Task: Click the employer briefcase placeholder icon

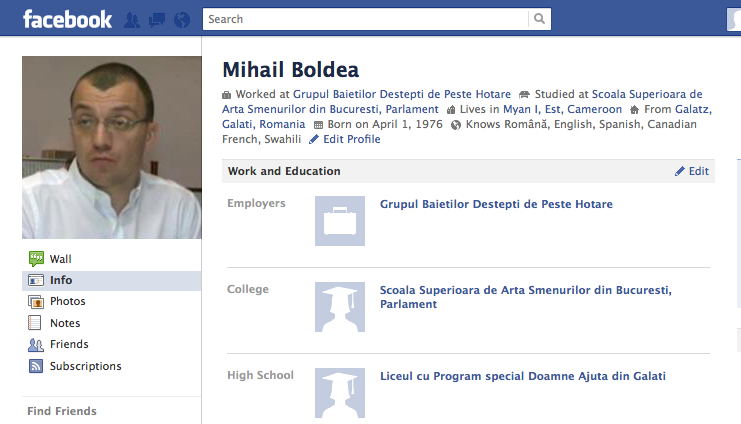Action: pyautogui.click(x=340, y=221)
